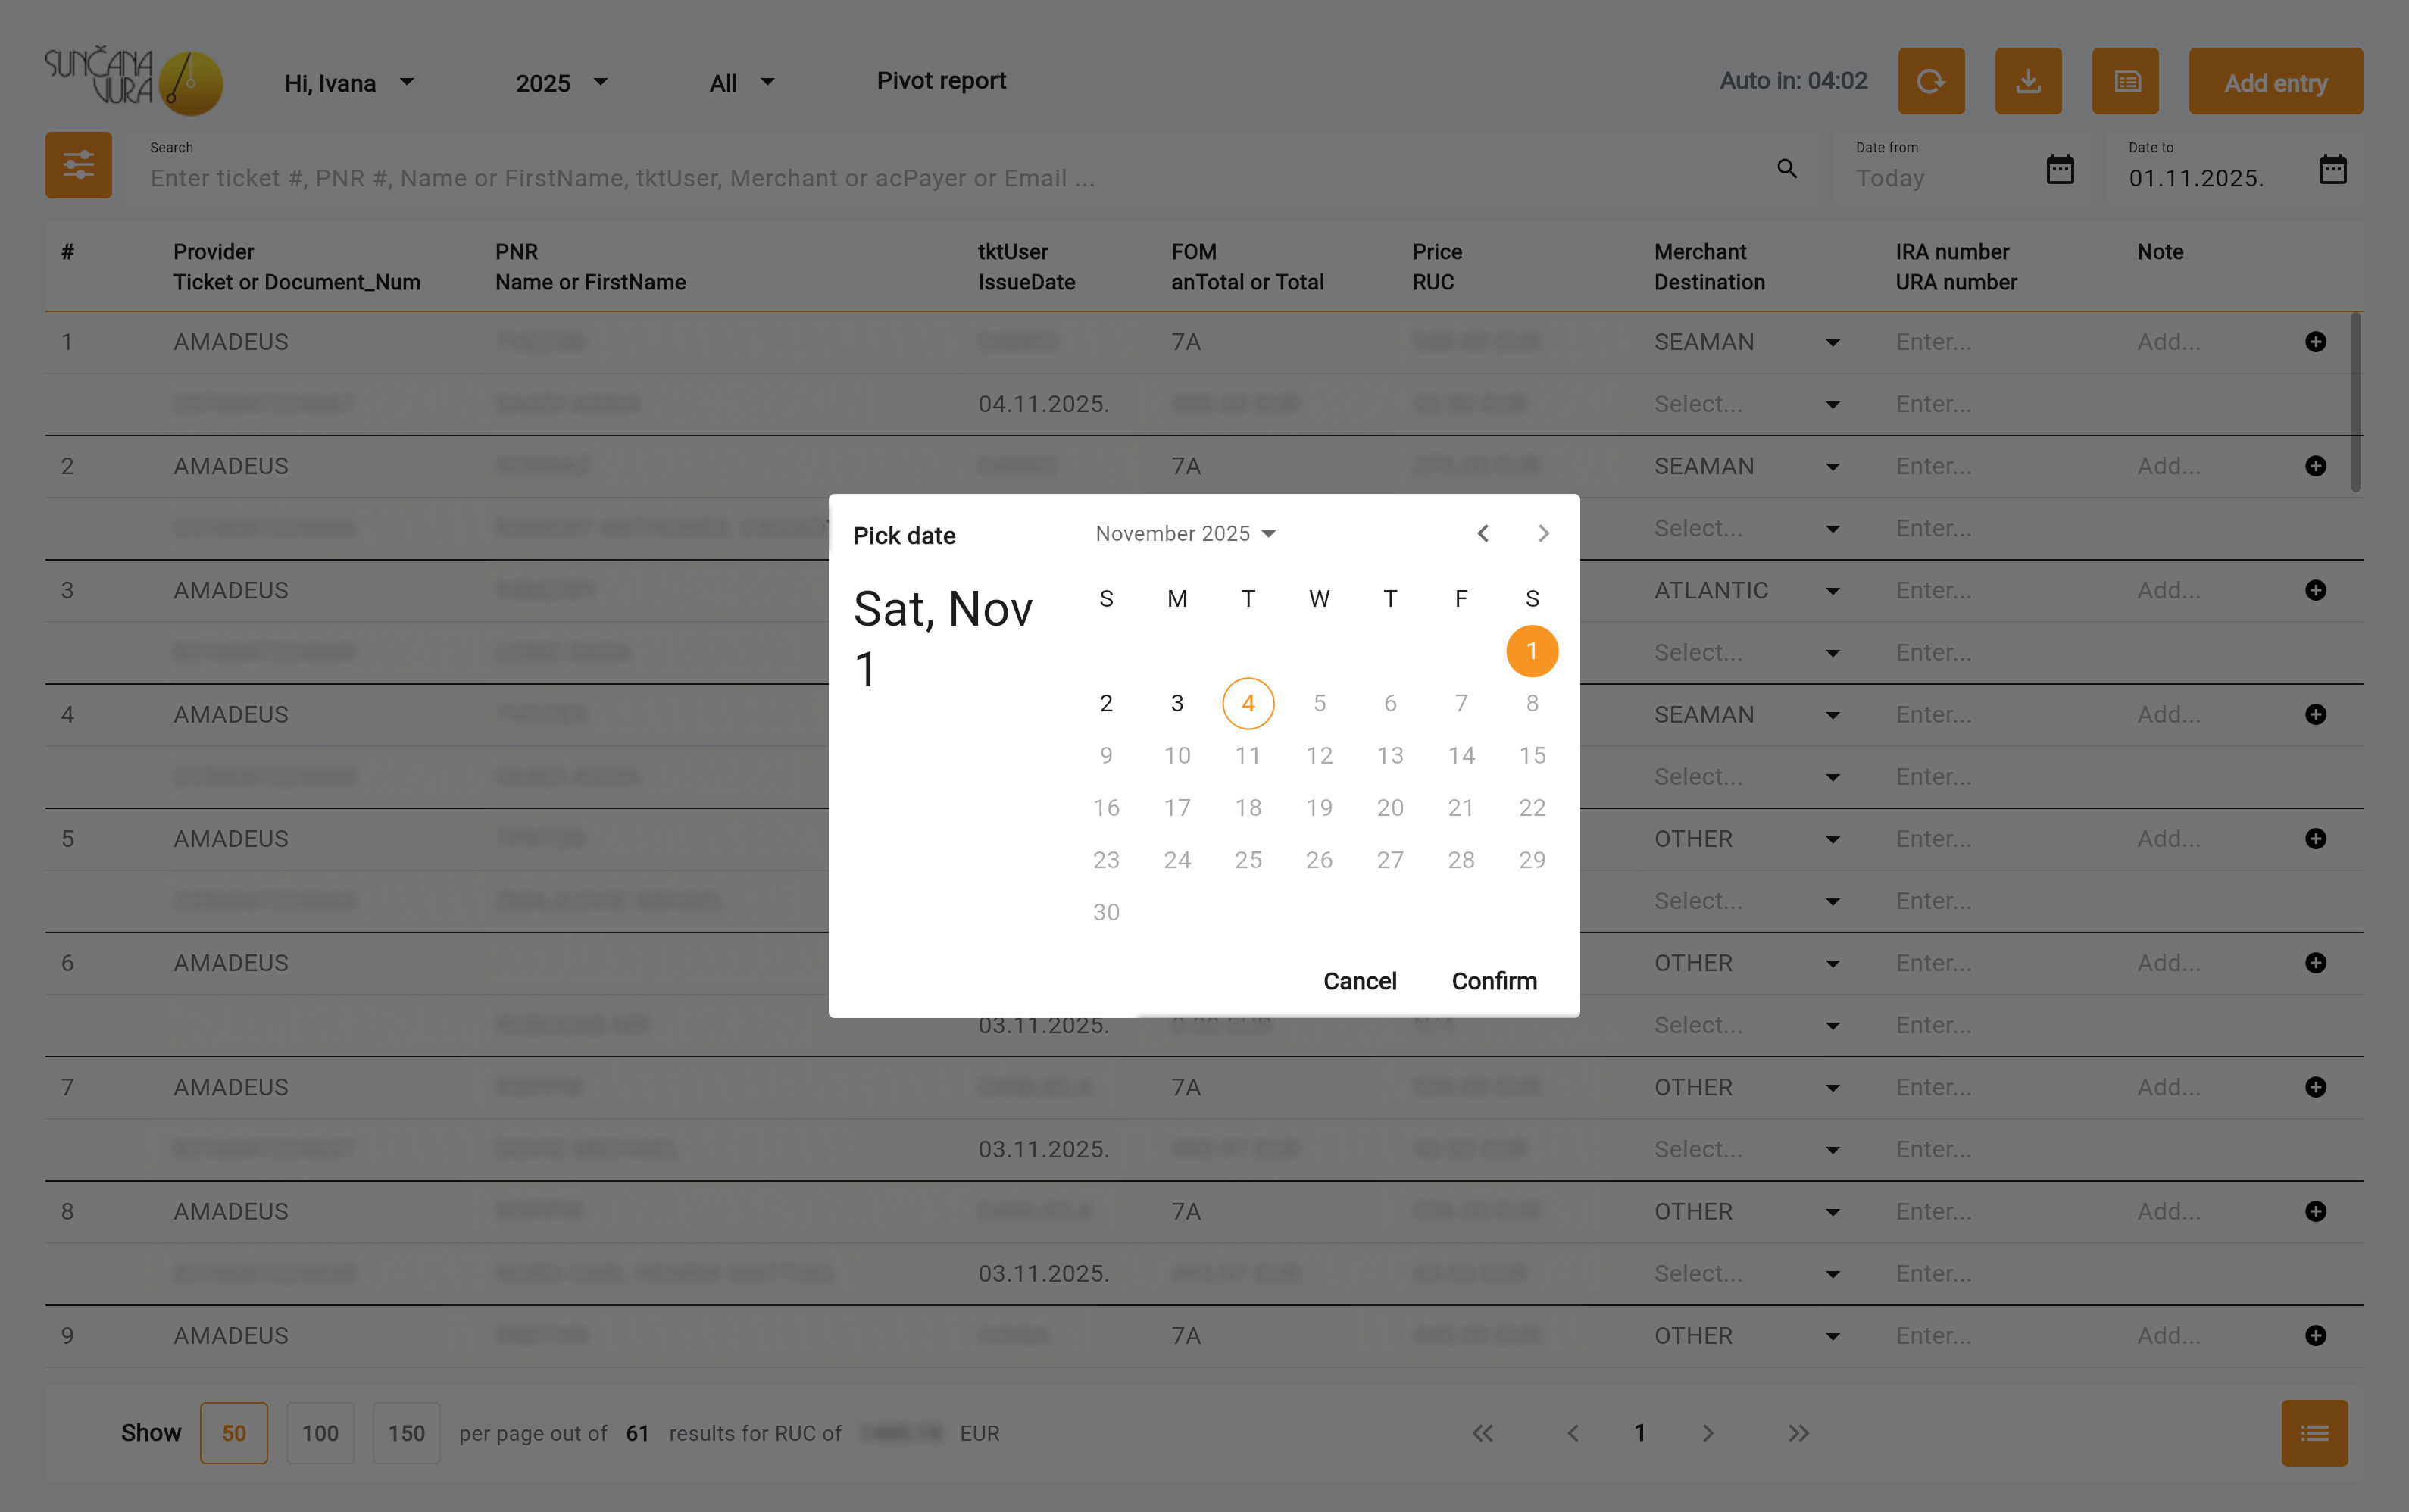Select 150 results per page
The width and height of the screenshot is (2409, 1512).
coord(406,1432)
